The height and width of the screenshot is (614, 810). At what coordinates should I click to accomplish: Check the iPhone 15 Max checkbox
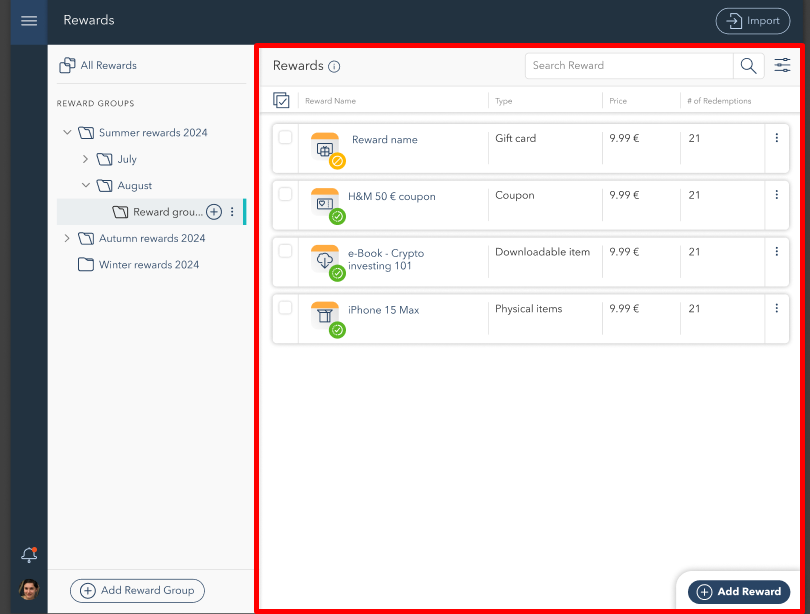285,308
